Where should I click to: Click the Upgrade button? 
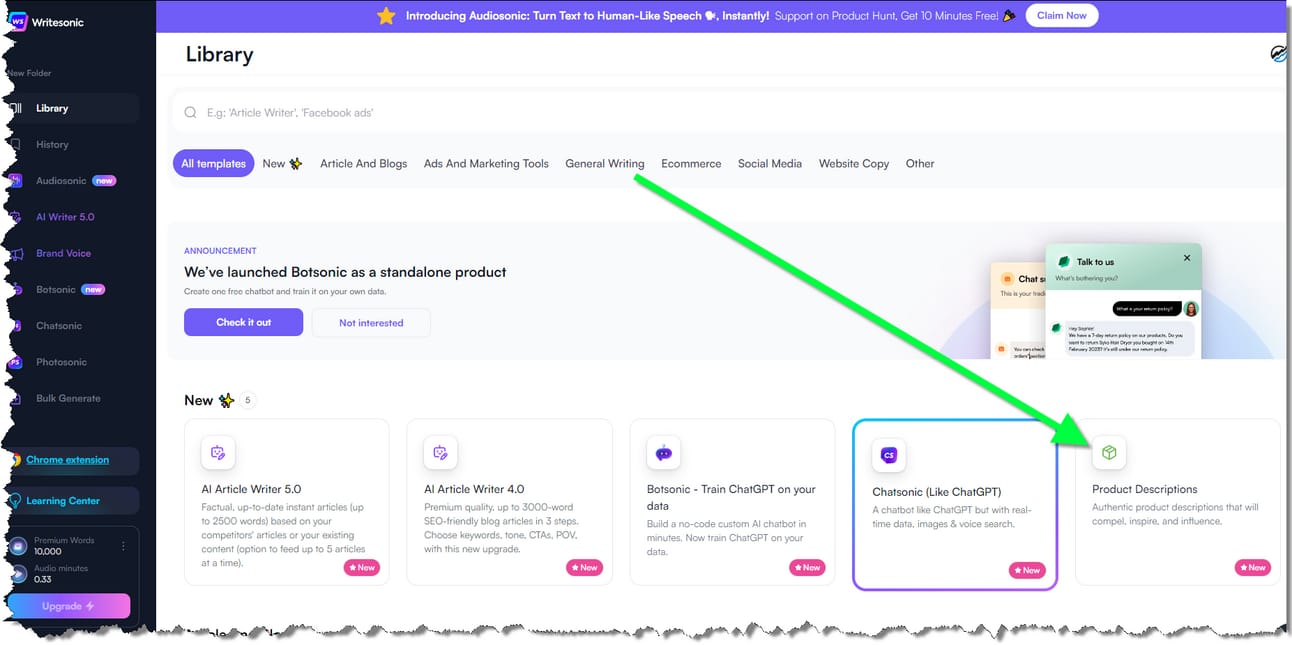click(68, 606)
